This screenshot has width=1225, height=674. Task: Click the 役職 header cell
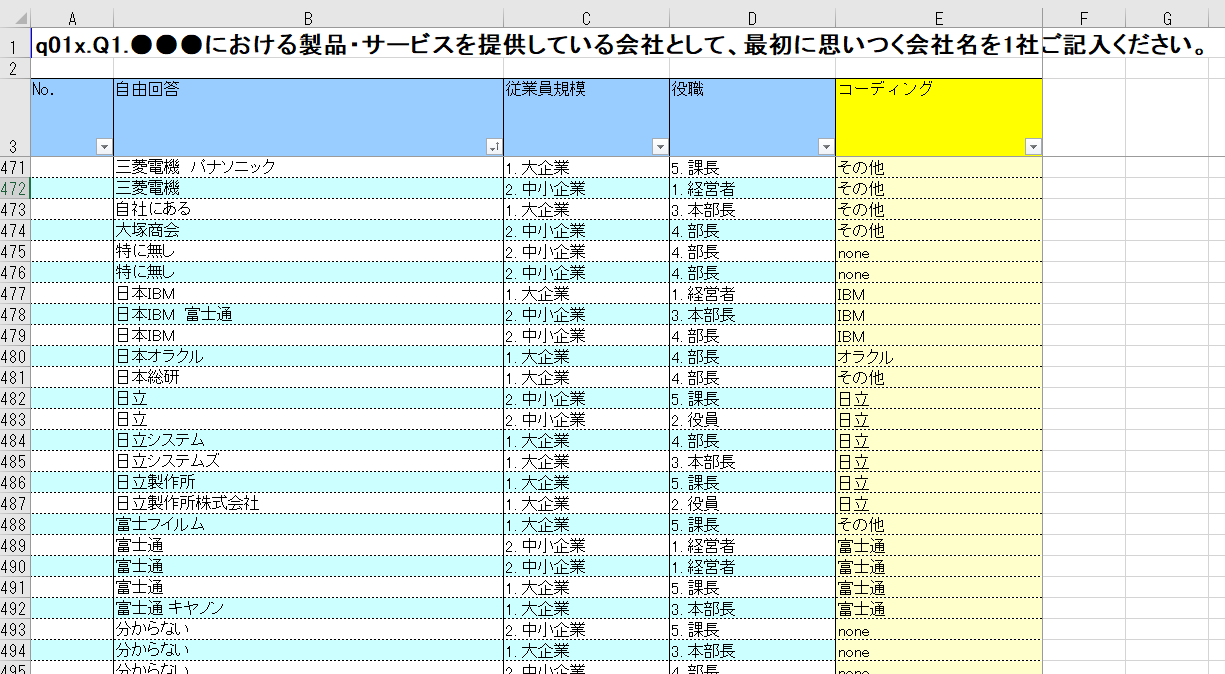(x=752, y=117)
